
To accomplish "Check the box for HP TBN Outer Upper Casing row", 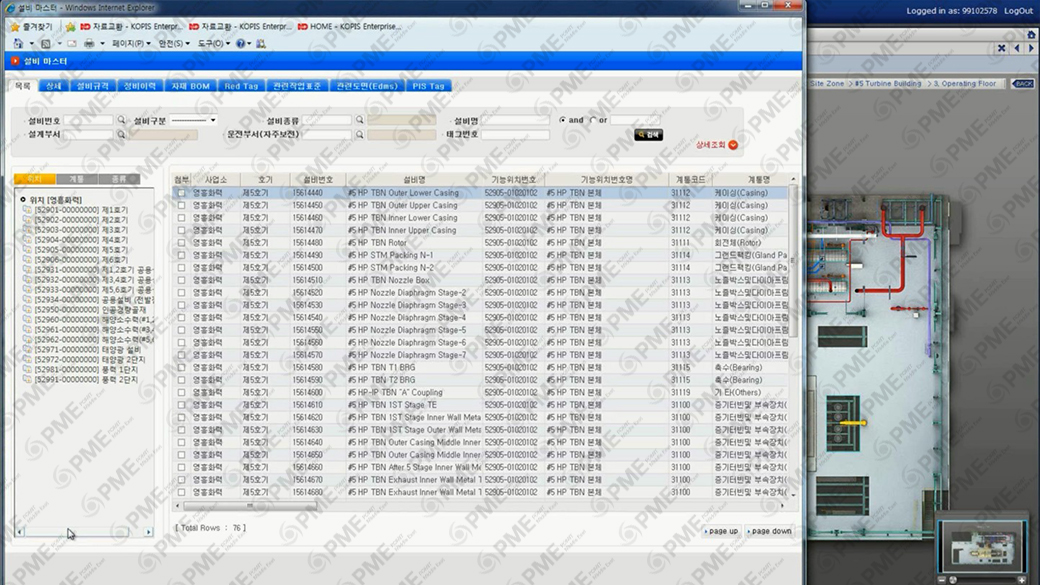I will coord(181,206).
